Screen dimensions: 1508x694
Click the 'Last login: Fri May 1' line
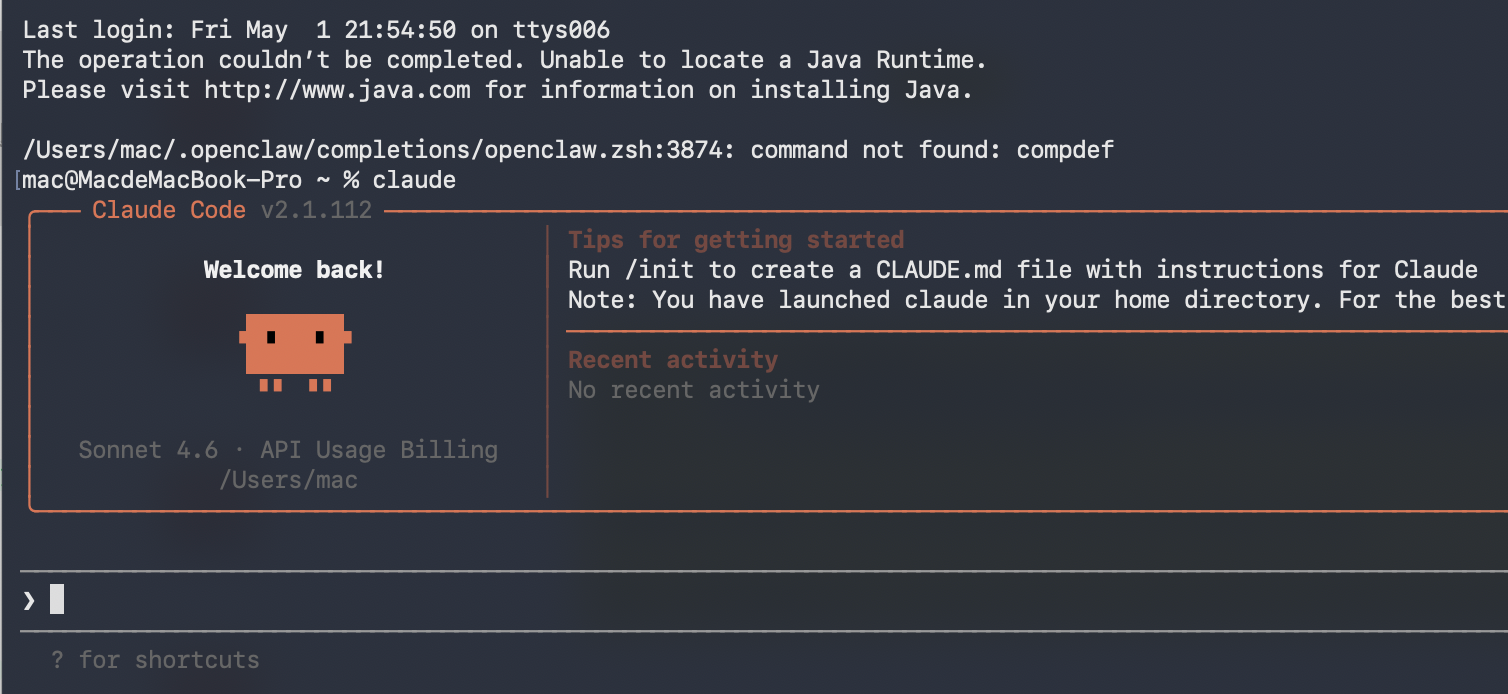[316, 30]
